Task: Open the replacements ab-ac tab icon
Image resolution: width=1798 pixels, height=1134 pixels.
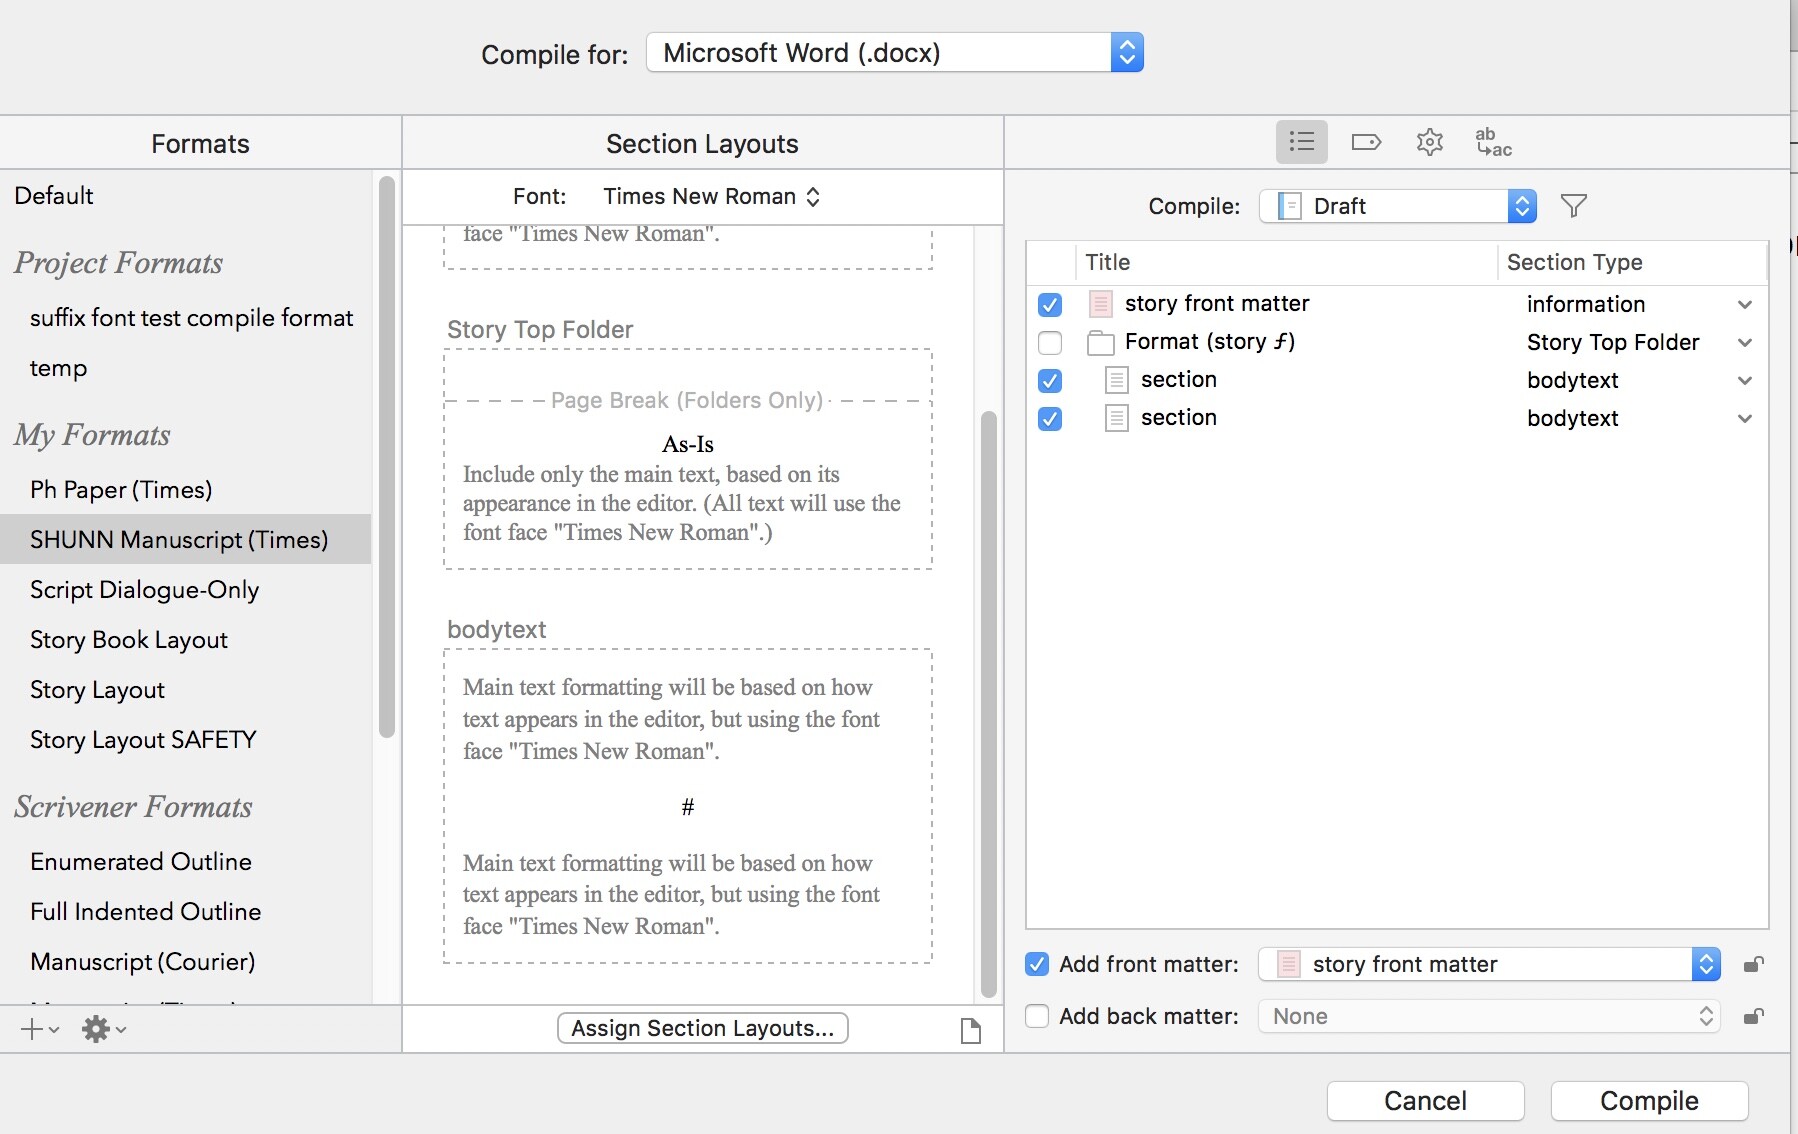Action: pyautogui.click(x=1493, y=142)
